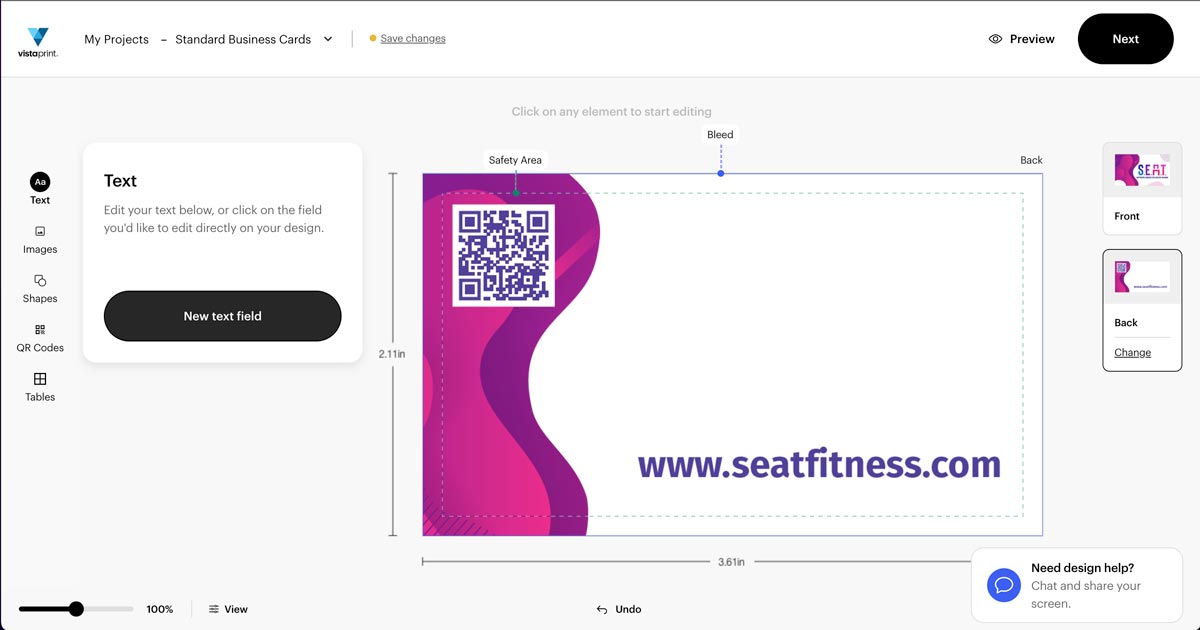1200x630 pixels.
Task: Open the Images panel
Action: (x=40, y=239)
